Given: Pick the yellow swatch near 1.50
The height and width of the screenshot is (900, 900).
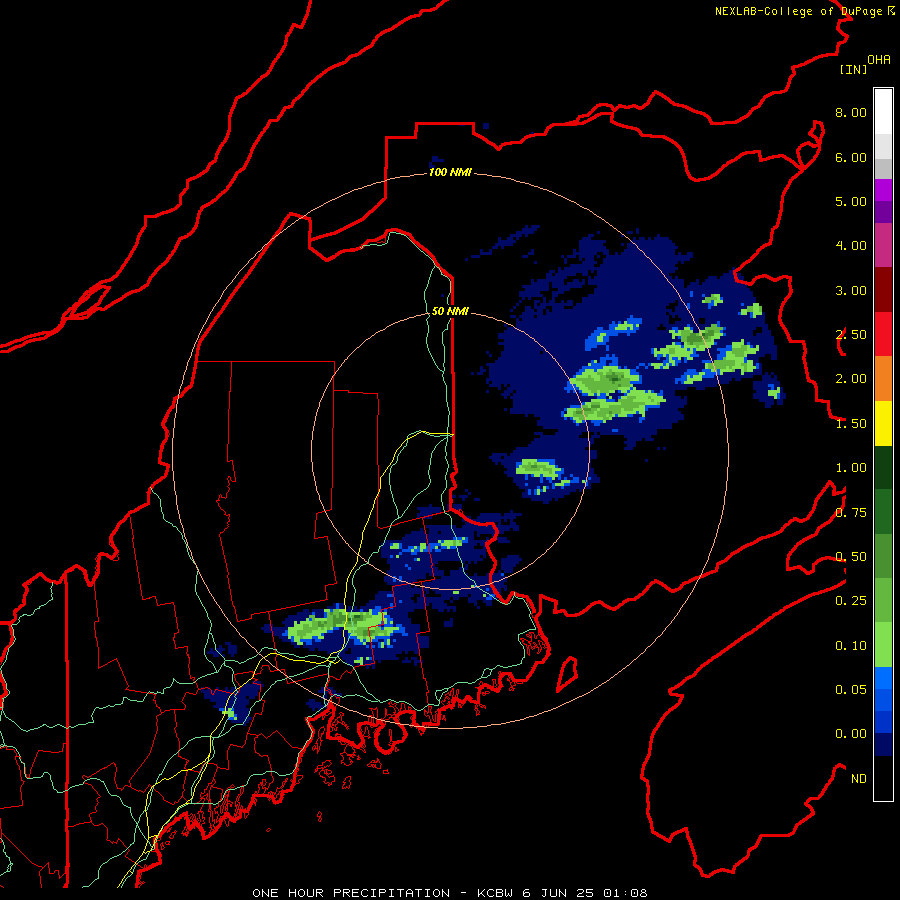Looking at the screenshot, I should coord(883,423).
